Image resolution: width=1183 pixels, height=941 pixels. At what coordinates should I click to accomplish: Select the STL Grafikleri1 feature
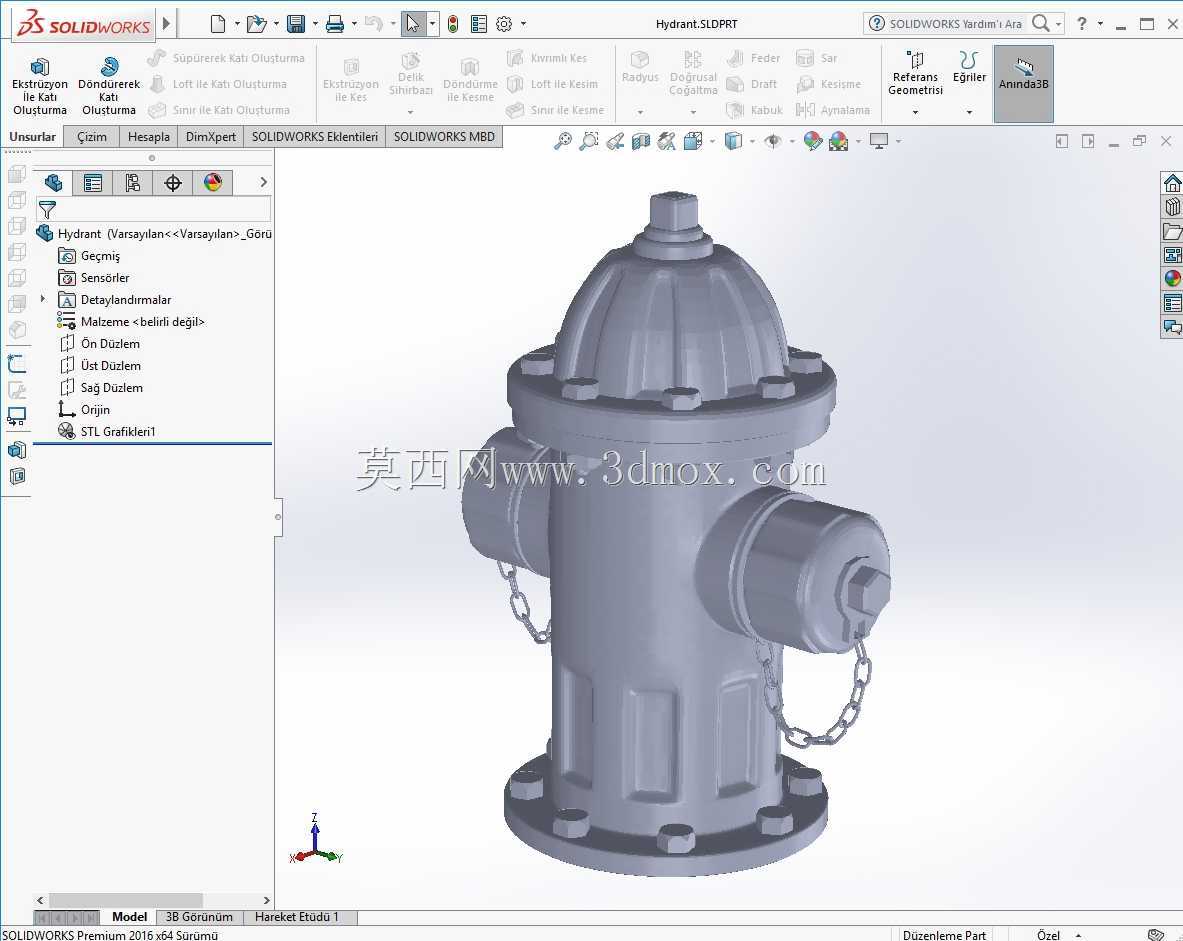107,432
